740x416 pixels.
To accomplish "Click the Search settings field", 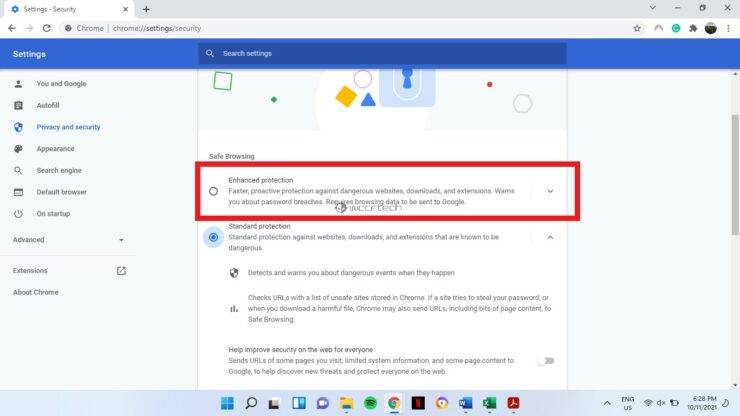I will coord(382,53).
